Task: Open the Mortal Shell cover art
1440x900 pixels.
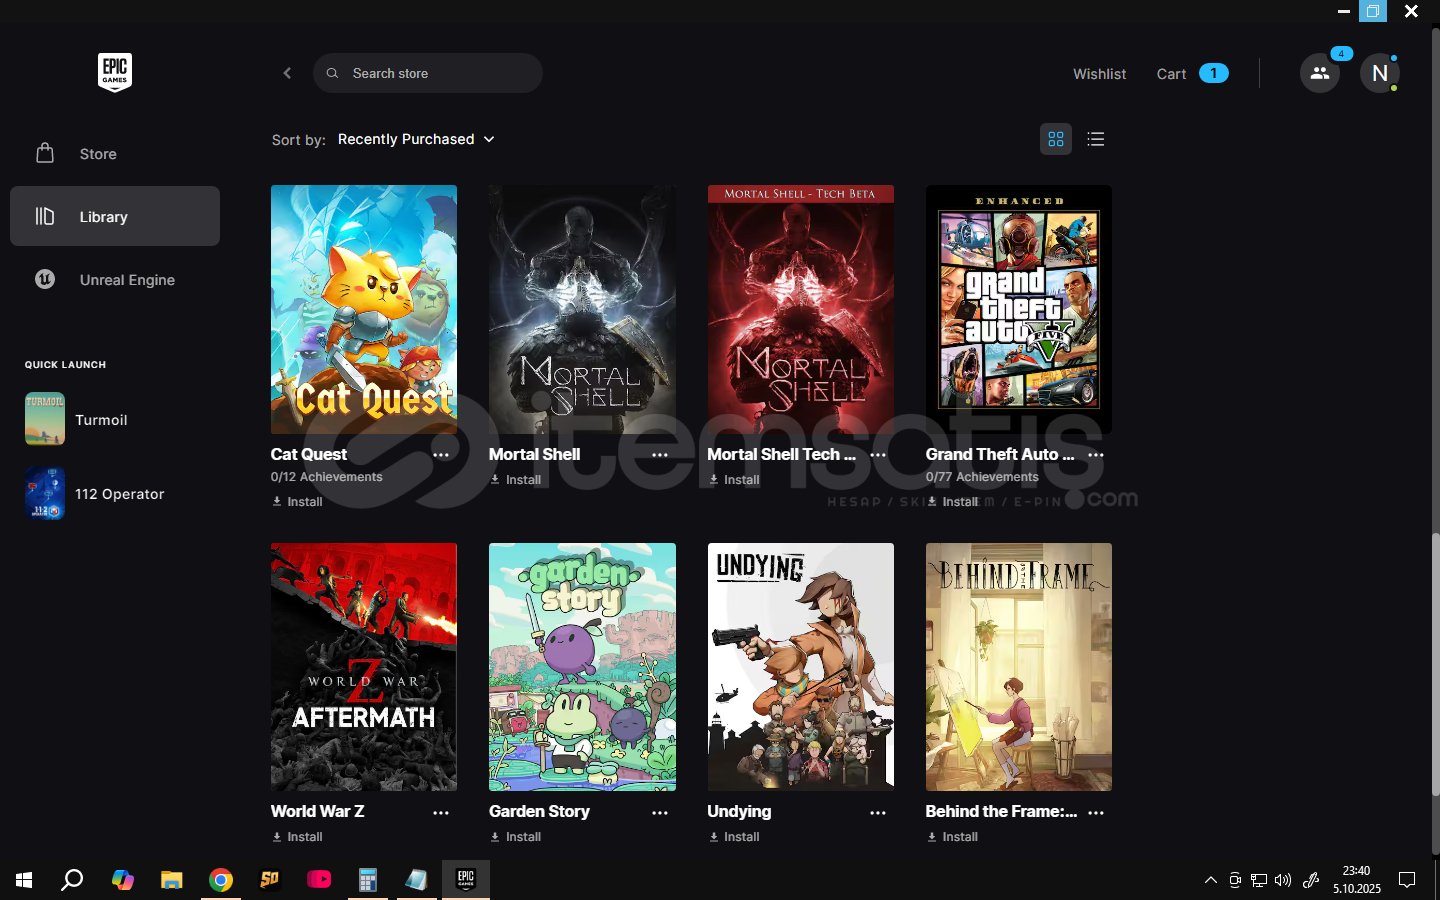Action: pyautogui.click(x=582, y=309)
